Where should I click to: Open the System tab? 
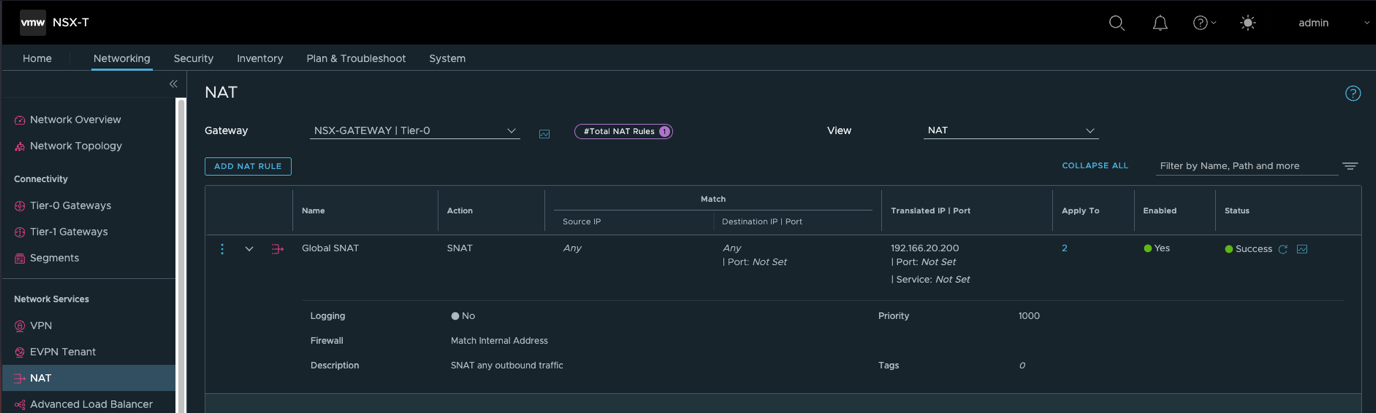(x=447, y=58)
